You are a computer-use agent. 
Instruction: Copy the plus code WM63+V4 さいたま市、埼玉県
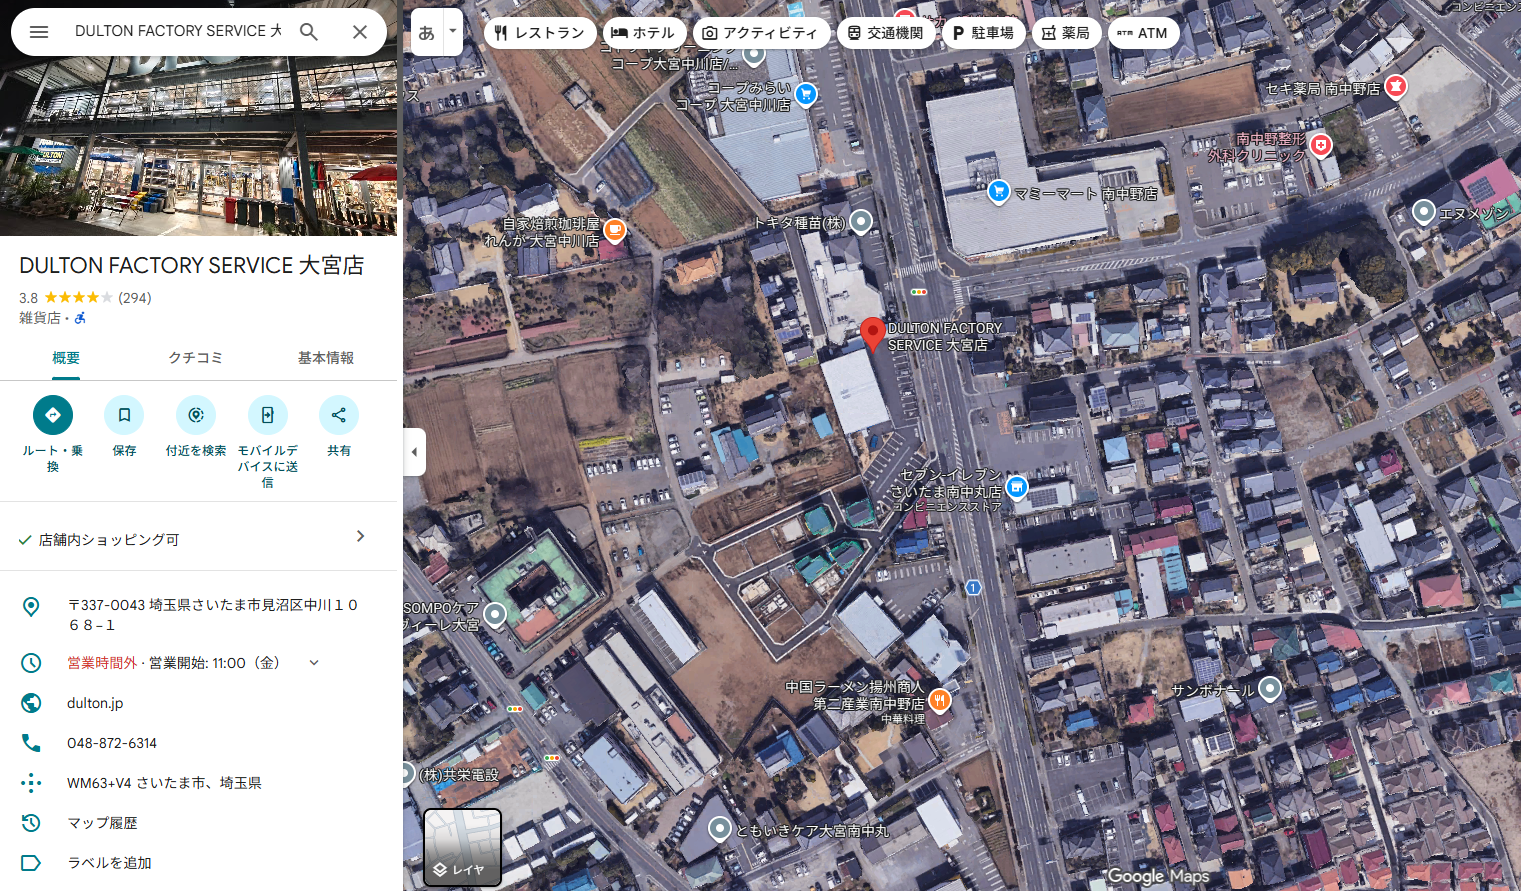164,783
